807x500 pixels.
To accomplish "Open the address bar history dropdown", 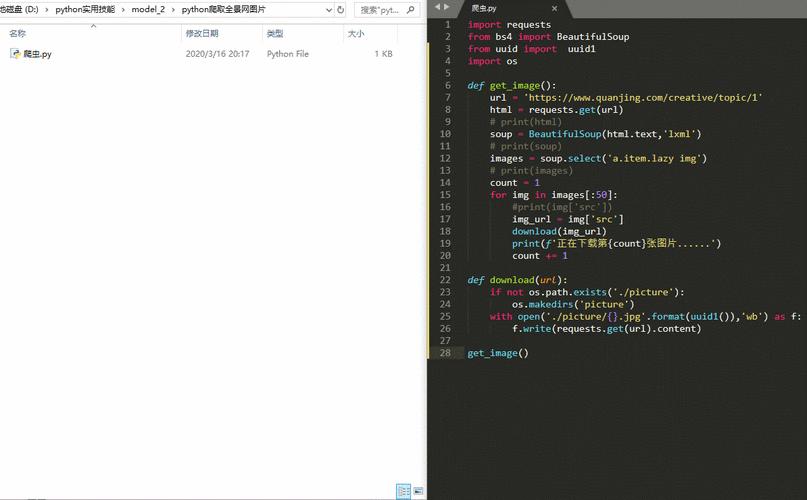I will click(x=329, y=10).
